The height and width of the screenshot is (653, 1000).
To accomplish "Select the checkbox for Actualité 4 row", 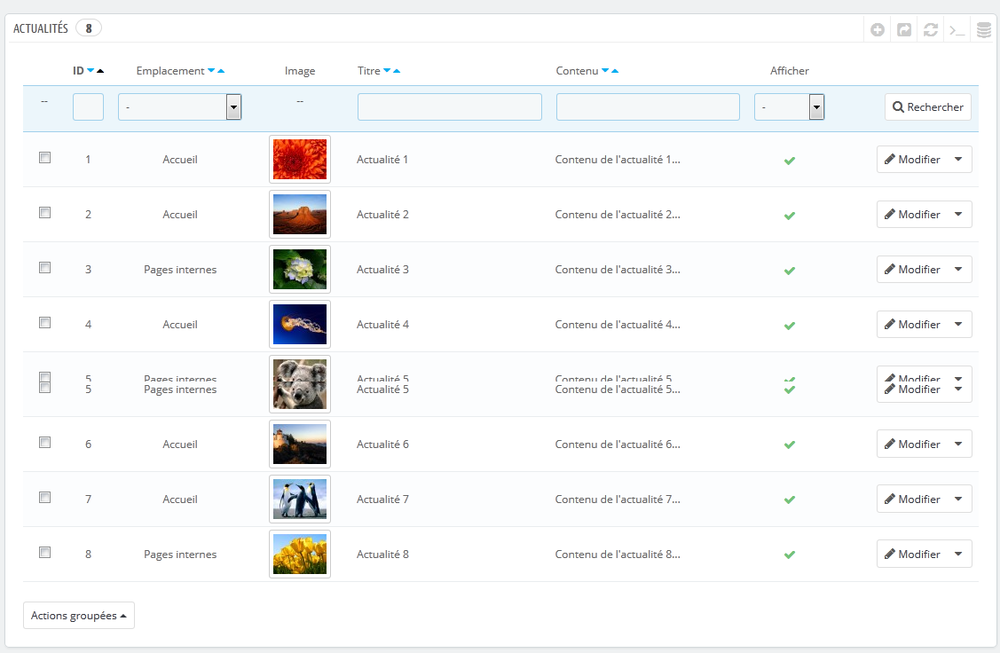I will tap(45, 322).
